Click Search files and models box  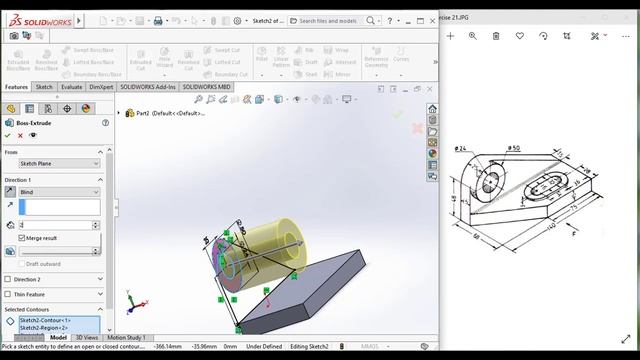coord(329,21)
